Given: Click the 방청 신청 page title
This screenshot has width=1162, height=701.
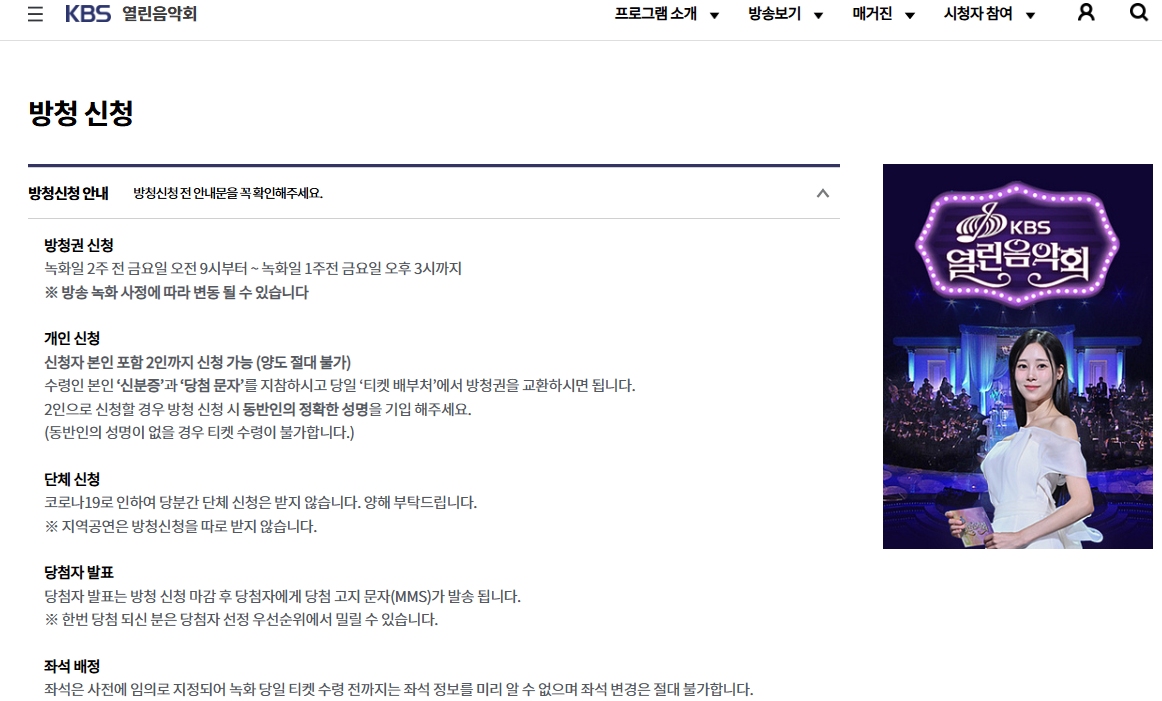Looking at the screenshot, I should 81,113.
